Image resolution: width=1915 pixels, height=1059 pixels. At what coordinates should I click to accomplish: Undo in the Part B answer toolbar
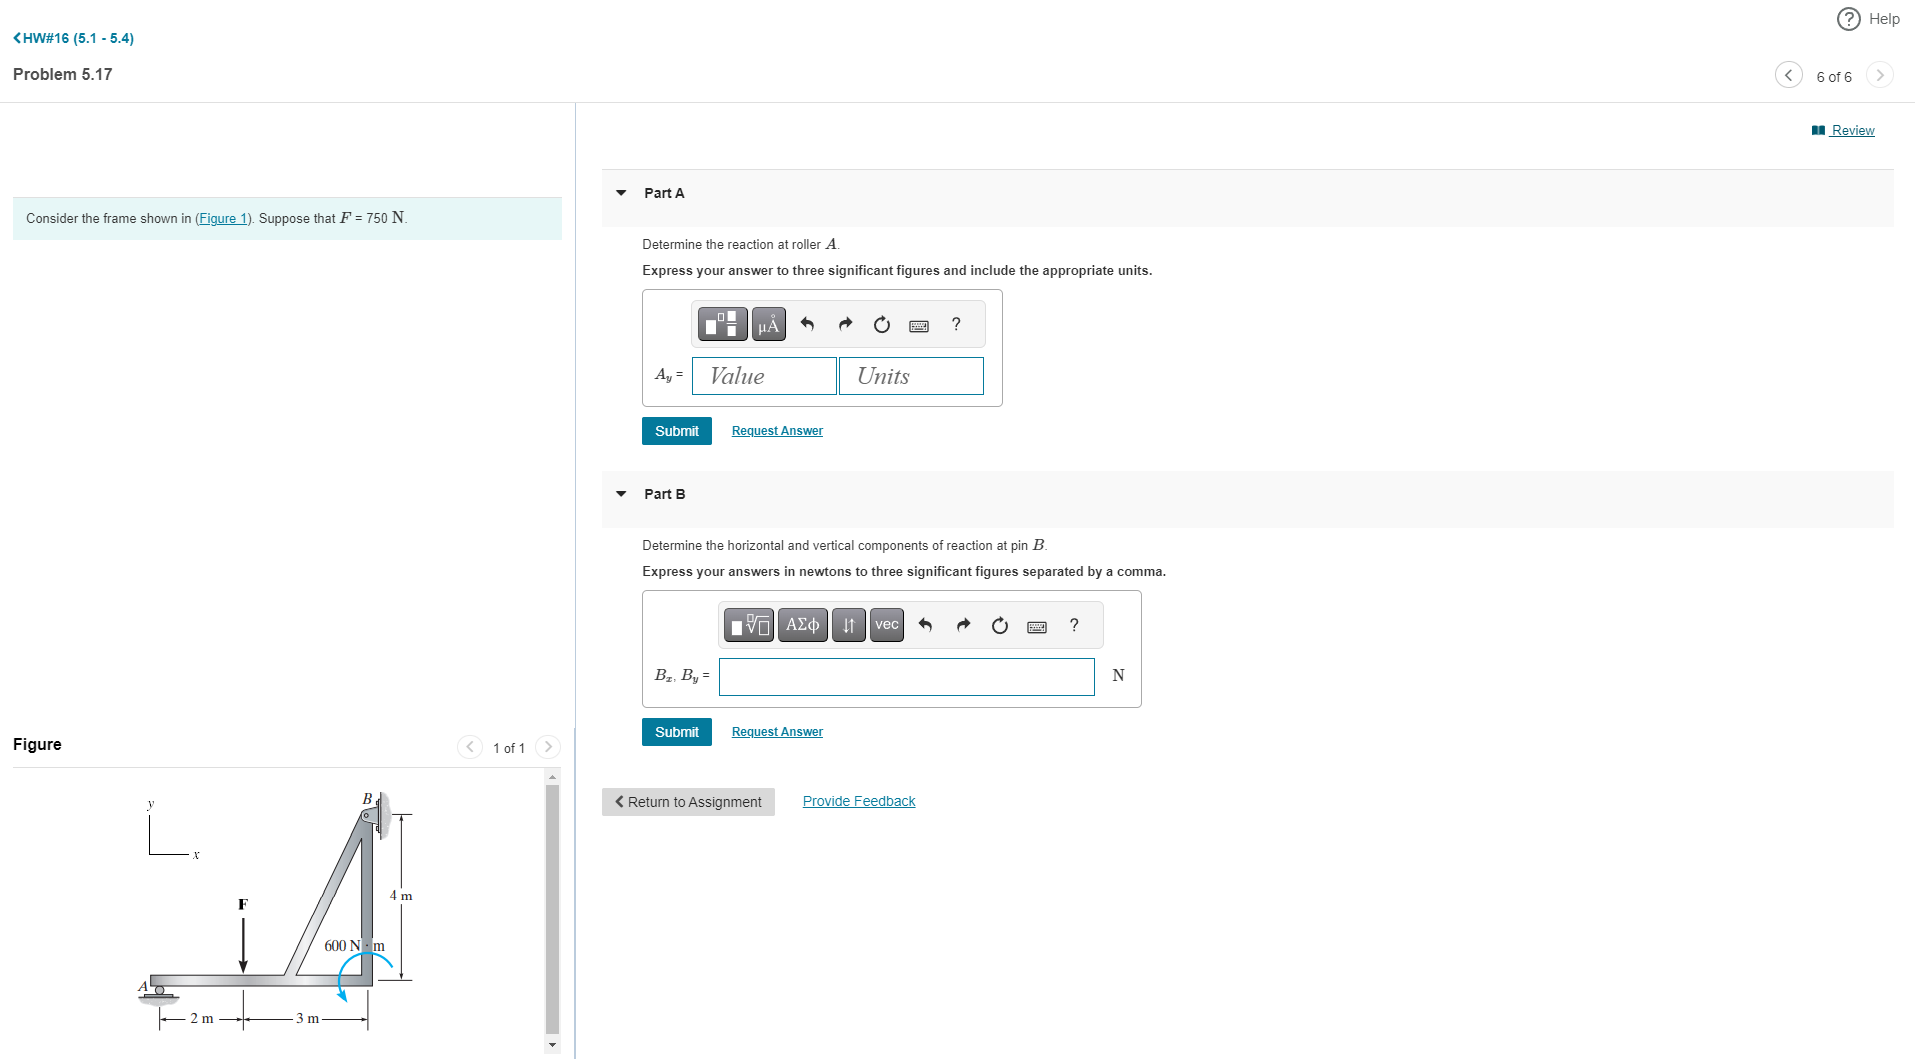[x=926, y=625]
